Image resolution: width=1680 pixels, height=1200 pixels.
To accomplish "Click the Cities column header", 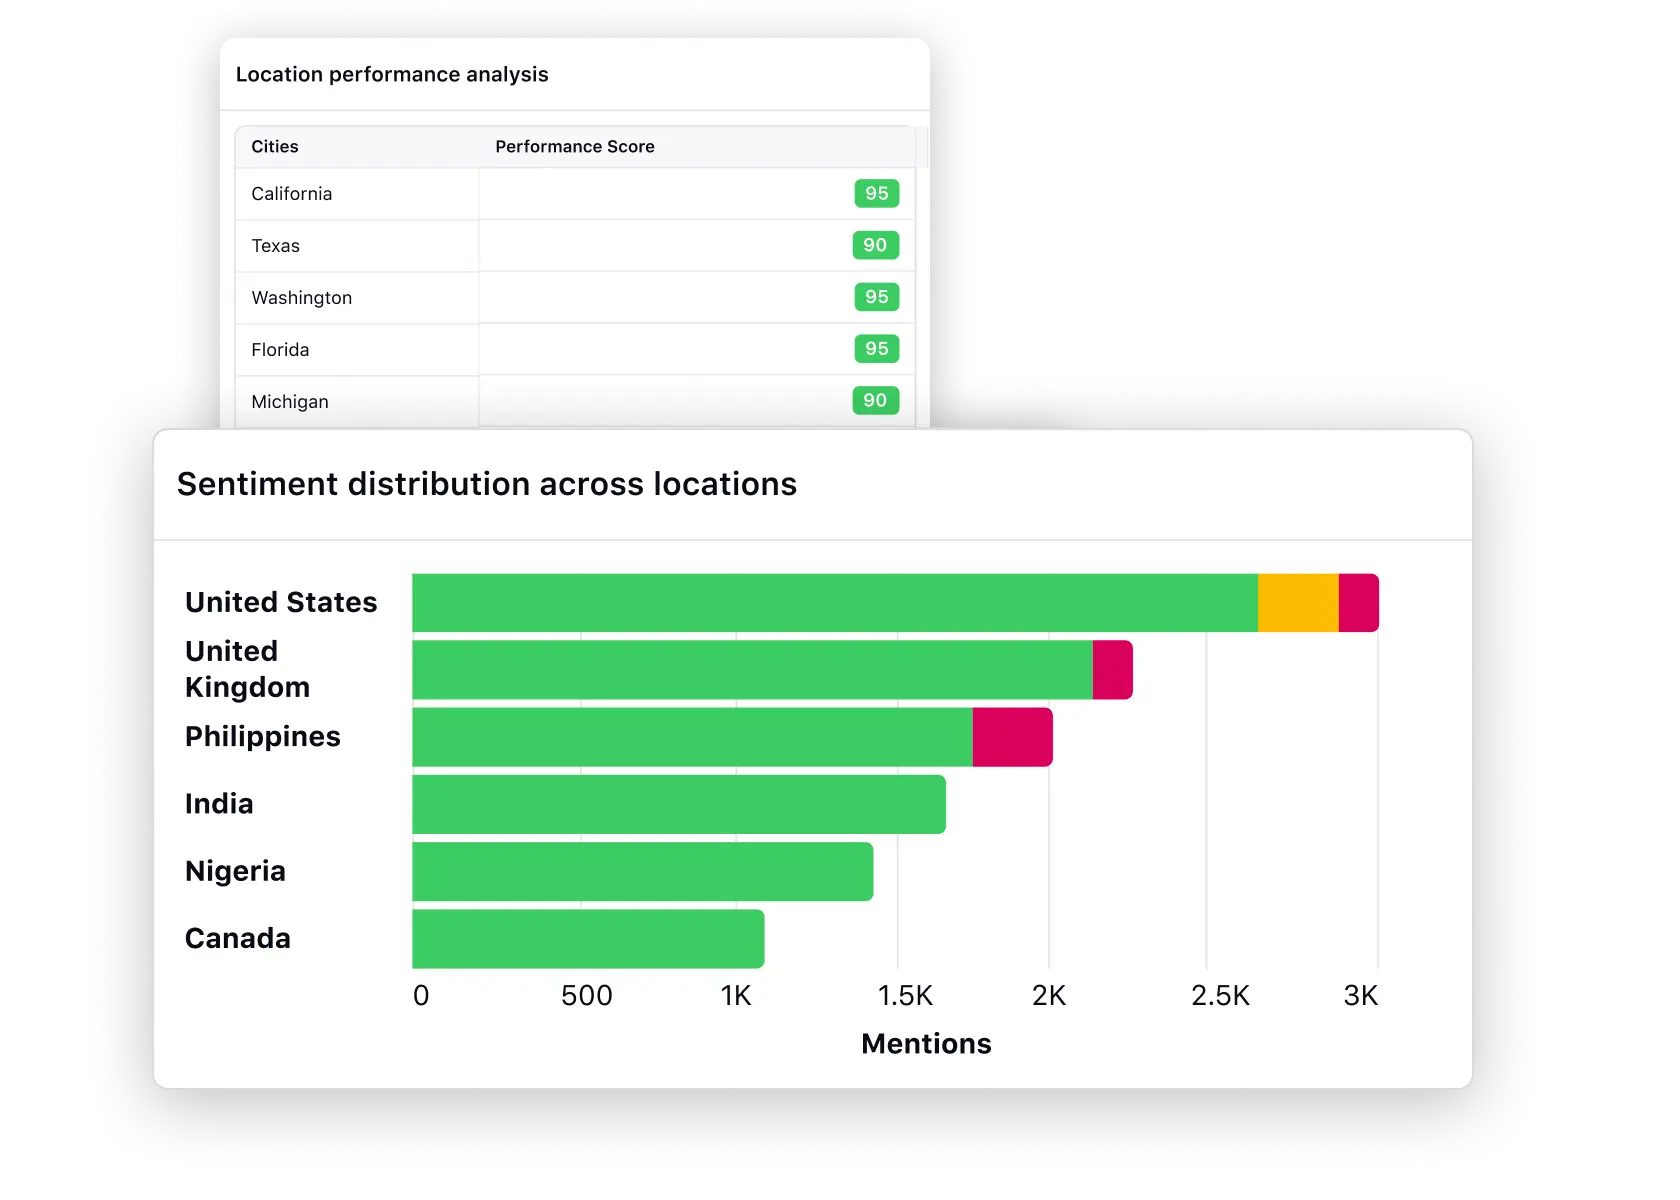I will click(x=274, y=146).
